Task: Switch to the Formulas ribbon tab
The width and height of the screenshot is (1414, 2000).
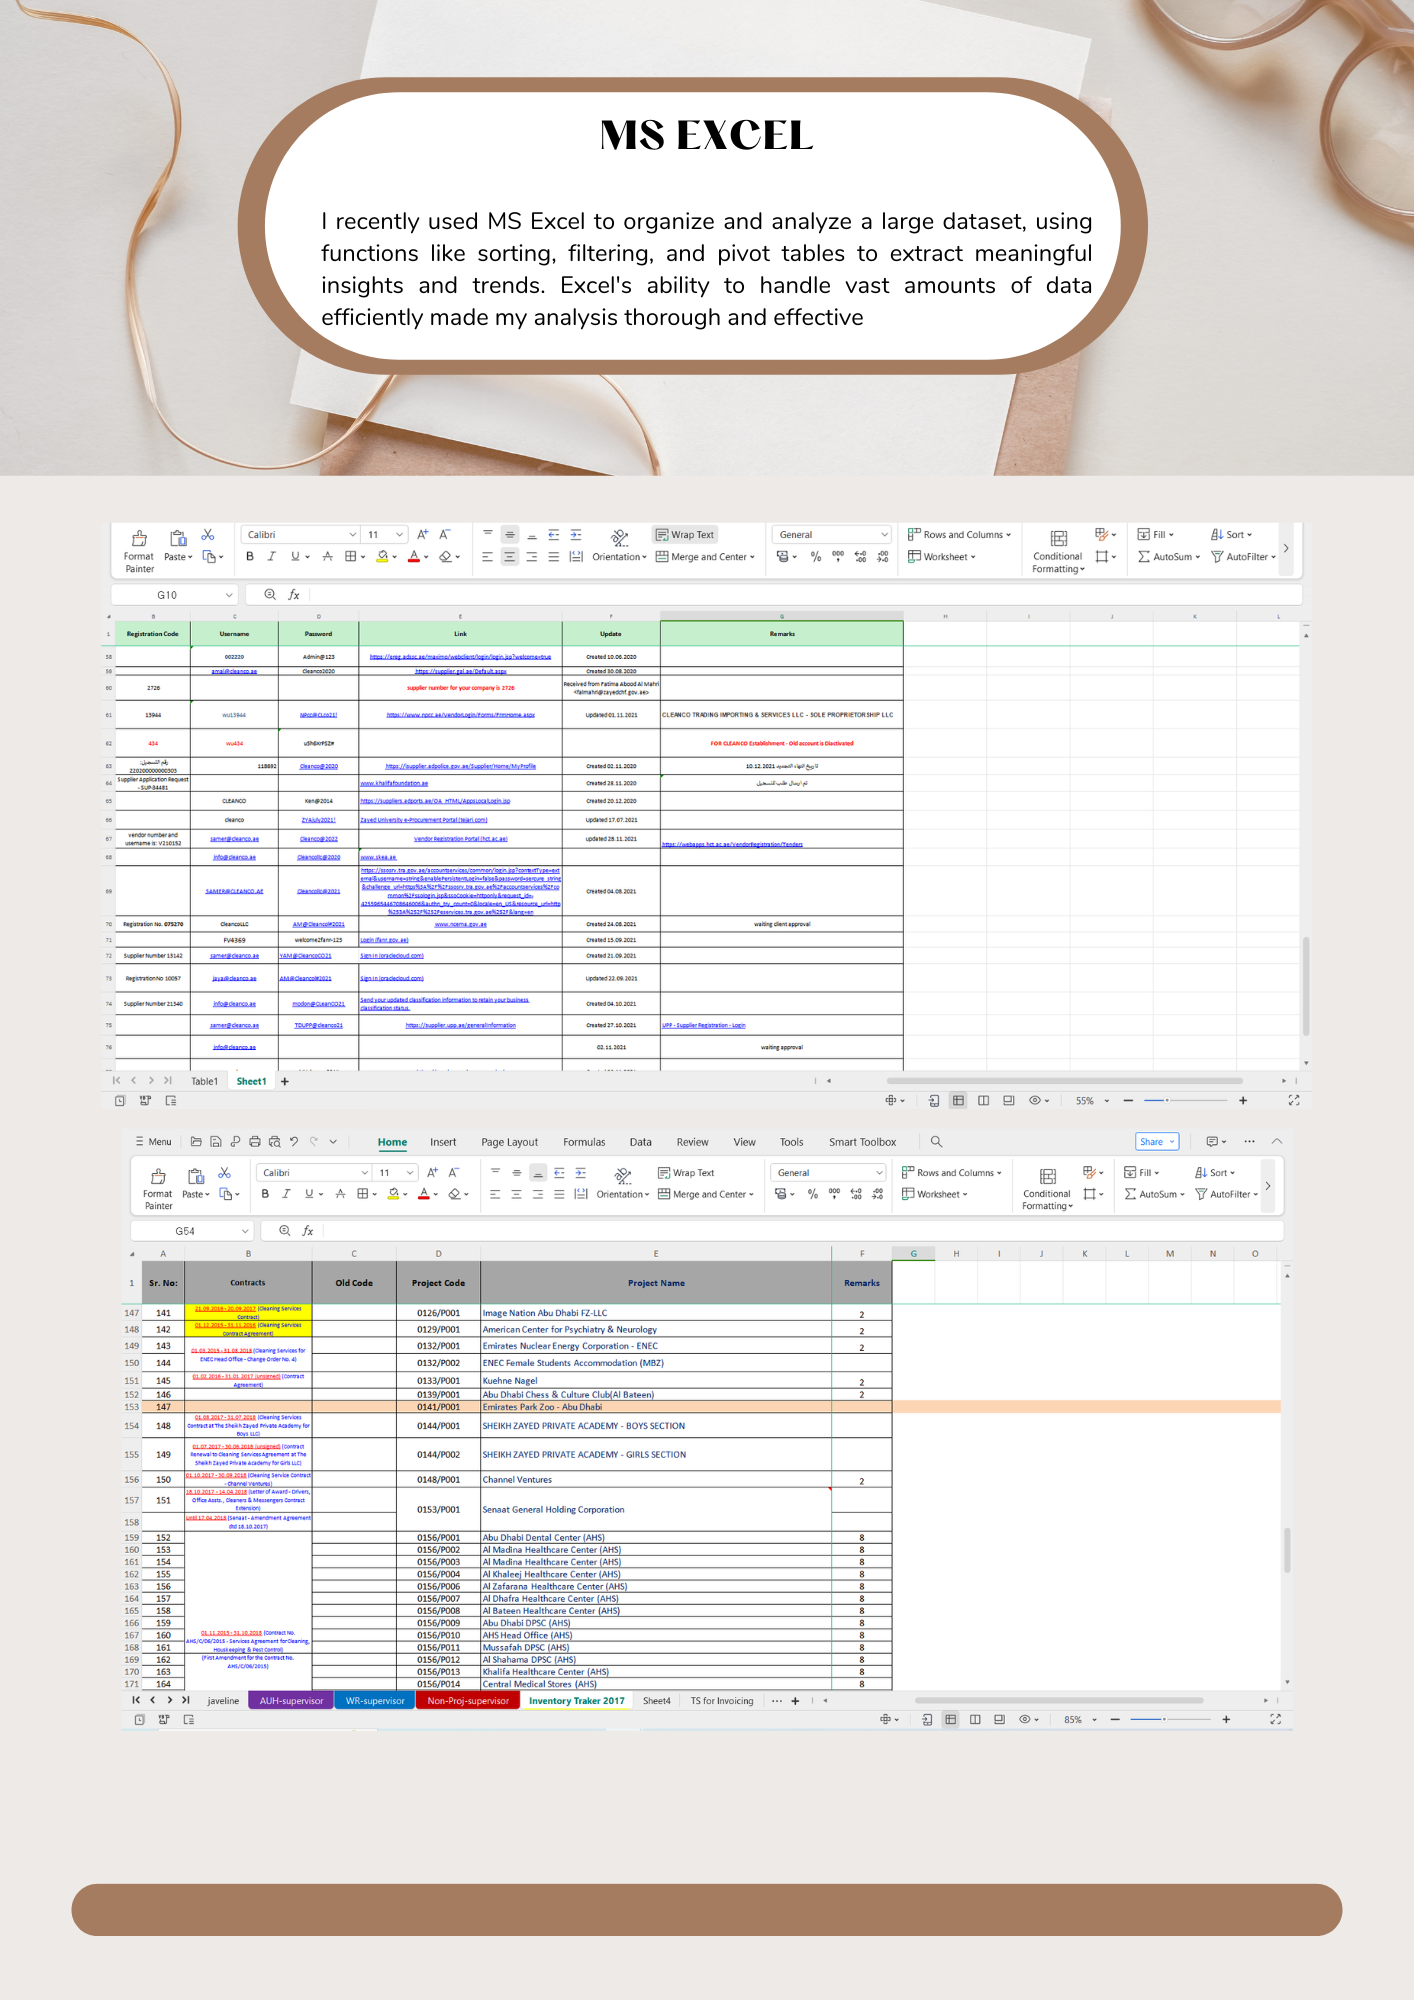Action: [584, 1142]
